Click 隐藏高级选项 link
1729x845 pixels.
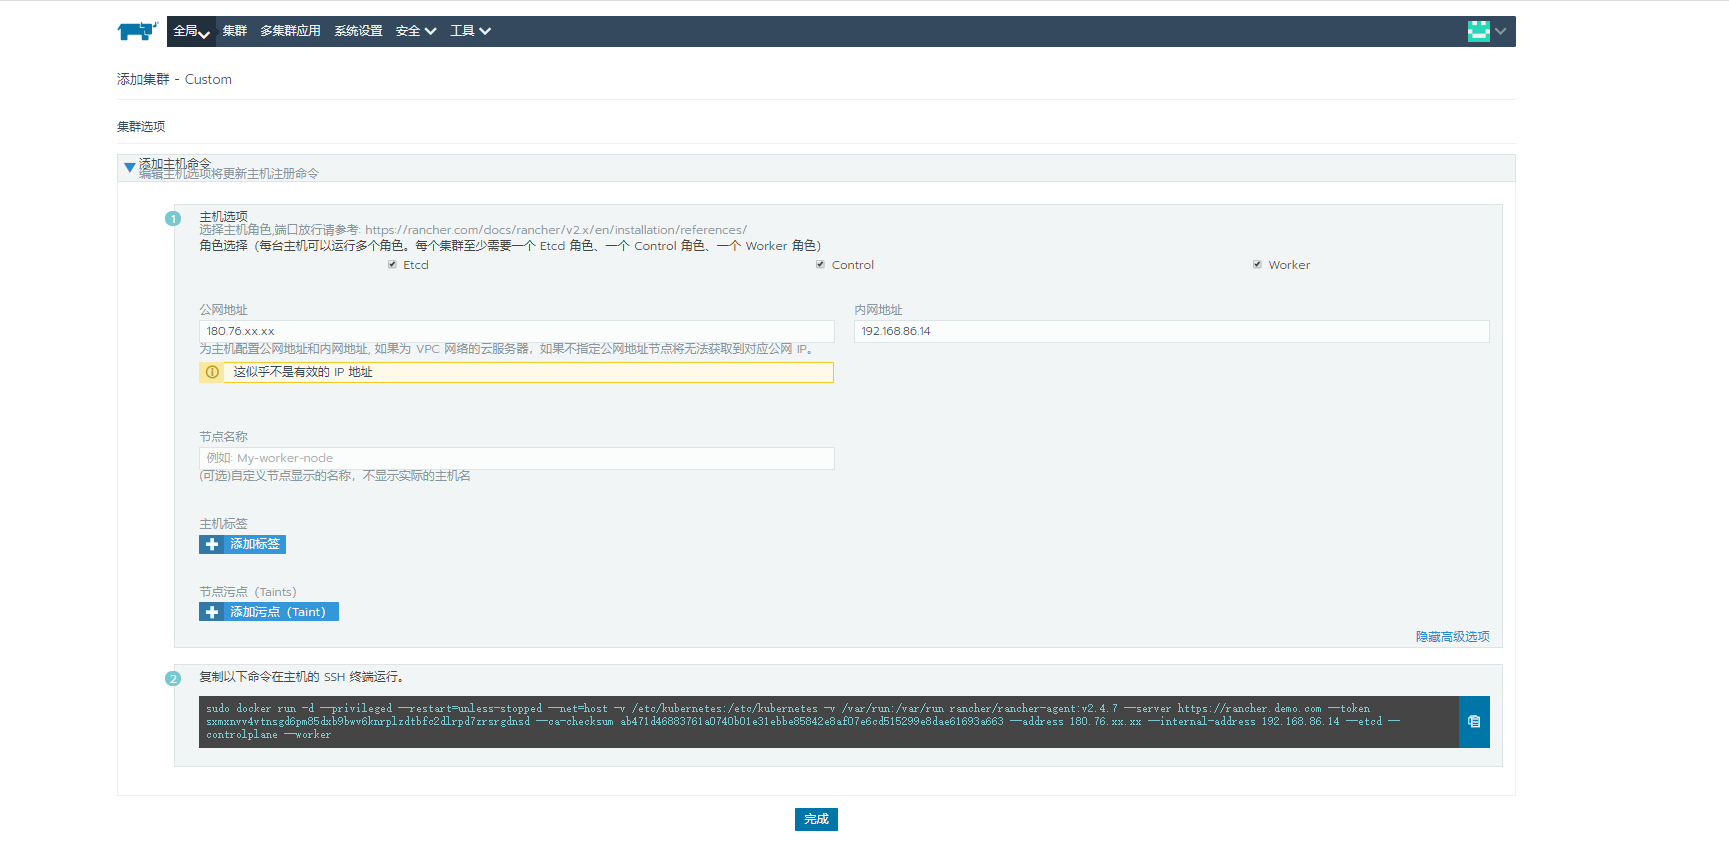pos(1452,637)
